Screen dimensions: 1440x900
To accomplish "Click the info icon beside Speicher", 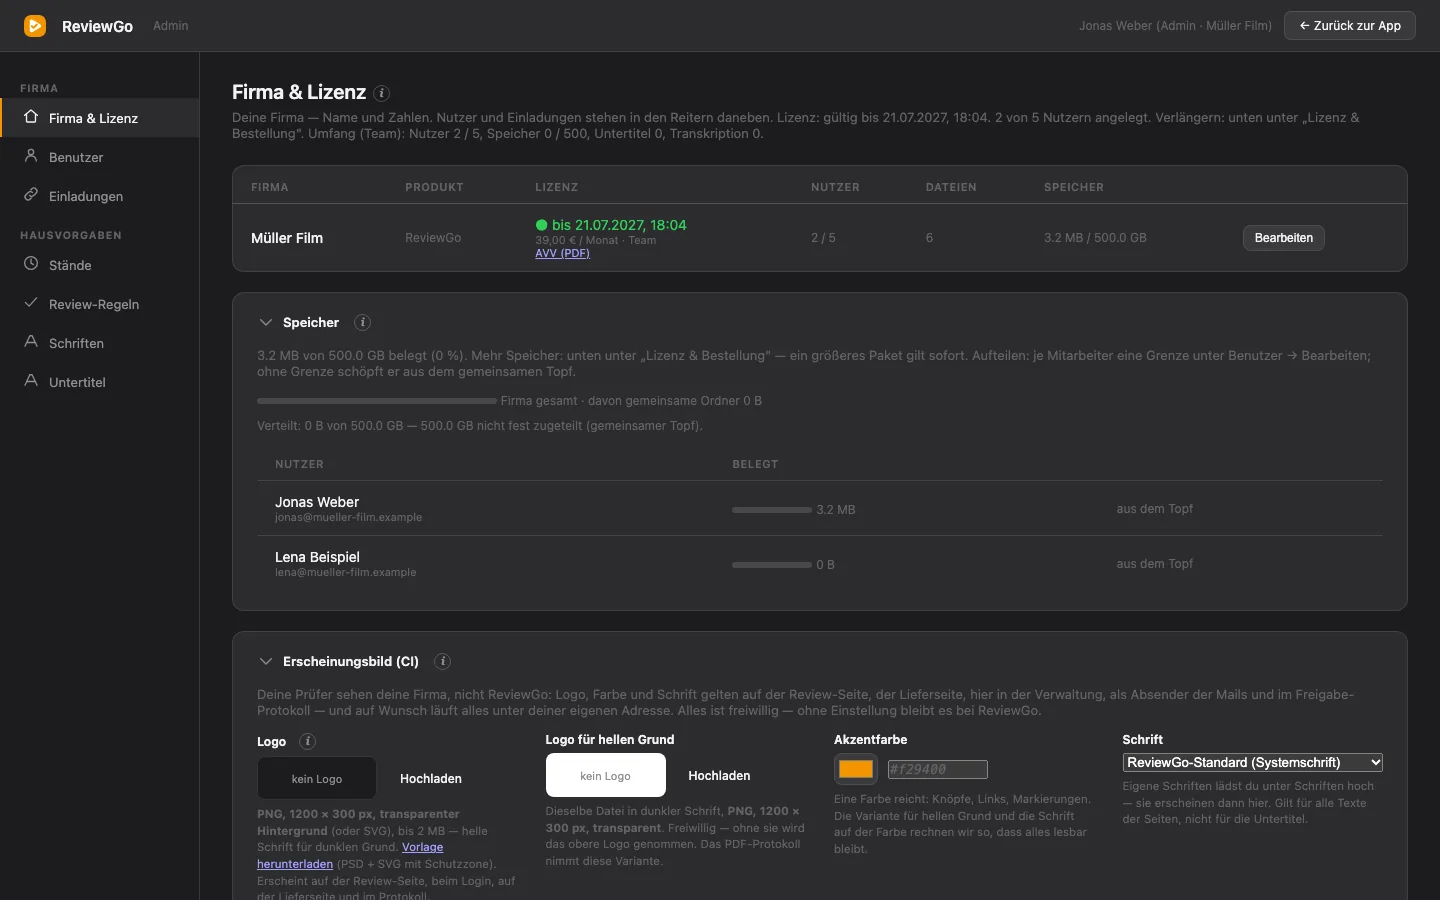I will coord(363,322).
